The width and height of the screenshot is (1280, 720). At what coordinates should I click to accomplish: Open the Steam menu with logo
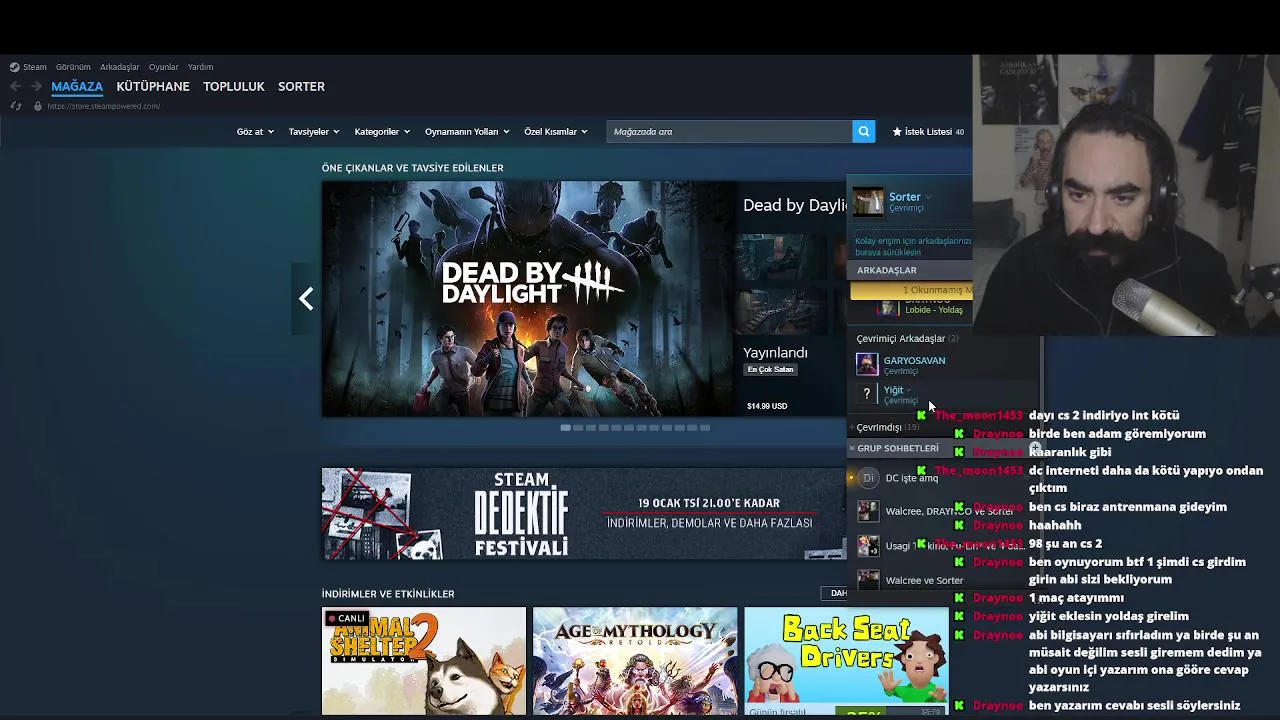pos(28,67)
